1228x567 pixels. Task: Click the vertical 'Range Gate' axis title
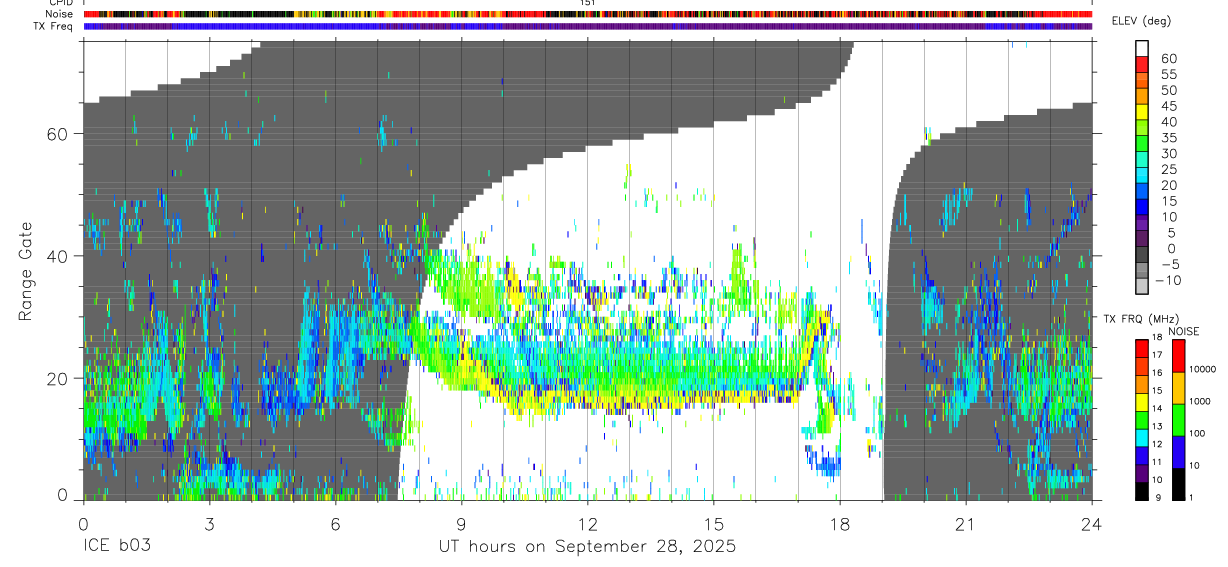pos(25,272)
